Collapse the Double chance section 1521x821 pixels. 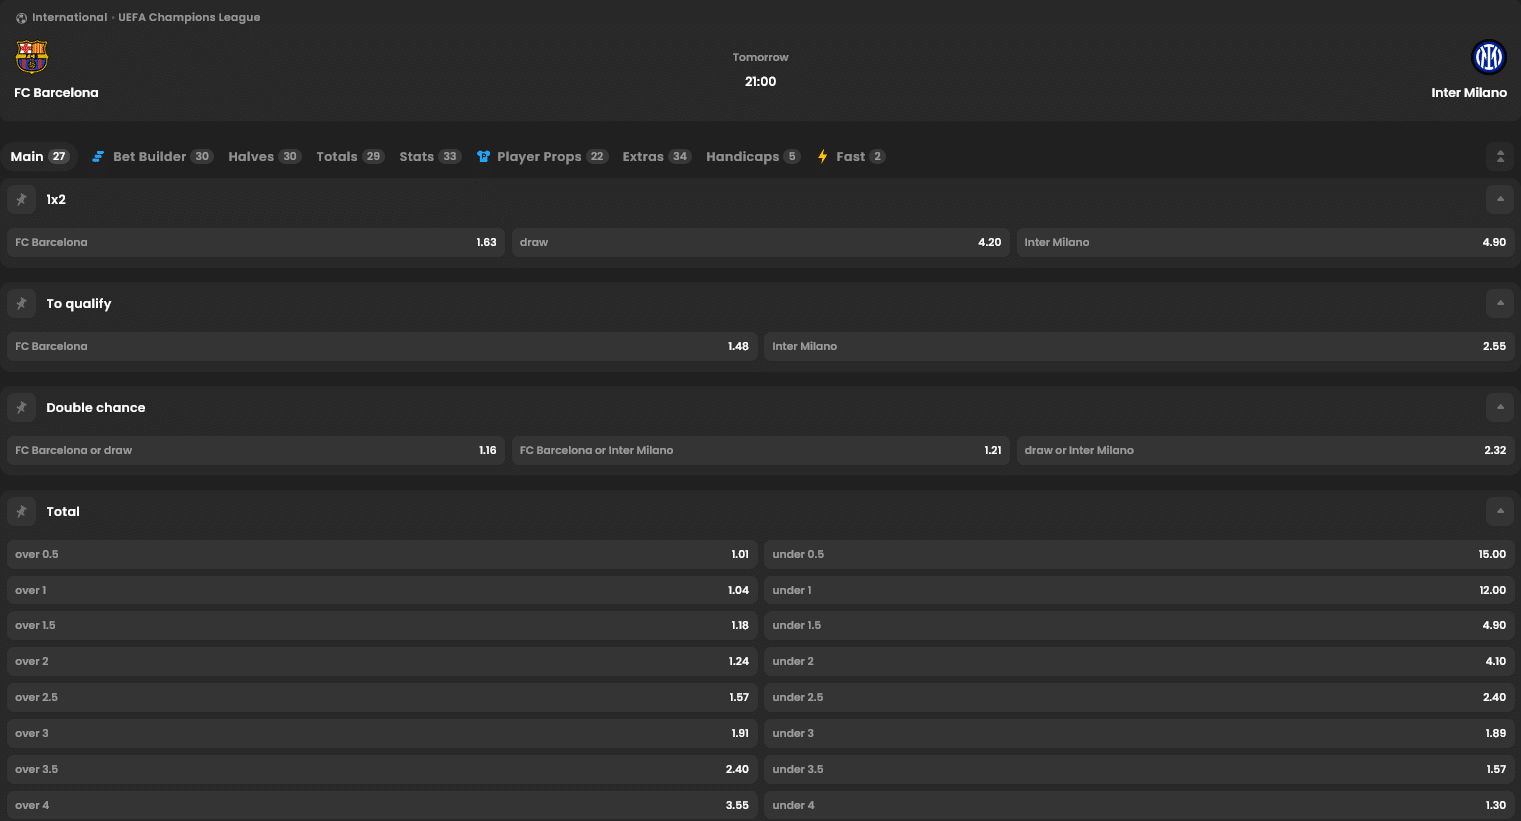[x=1500, y=407]
